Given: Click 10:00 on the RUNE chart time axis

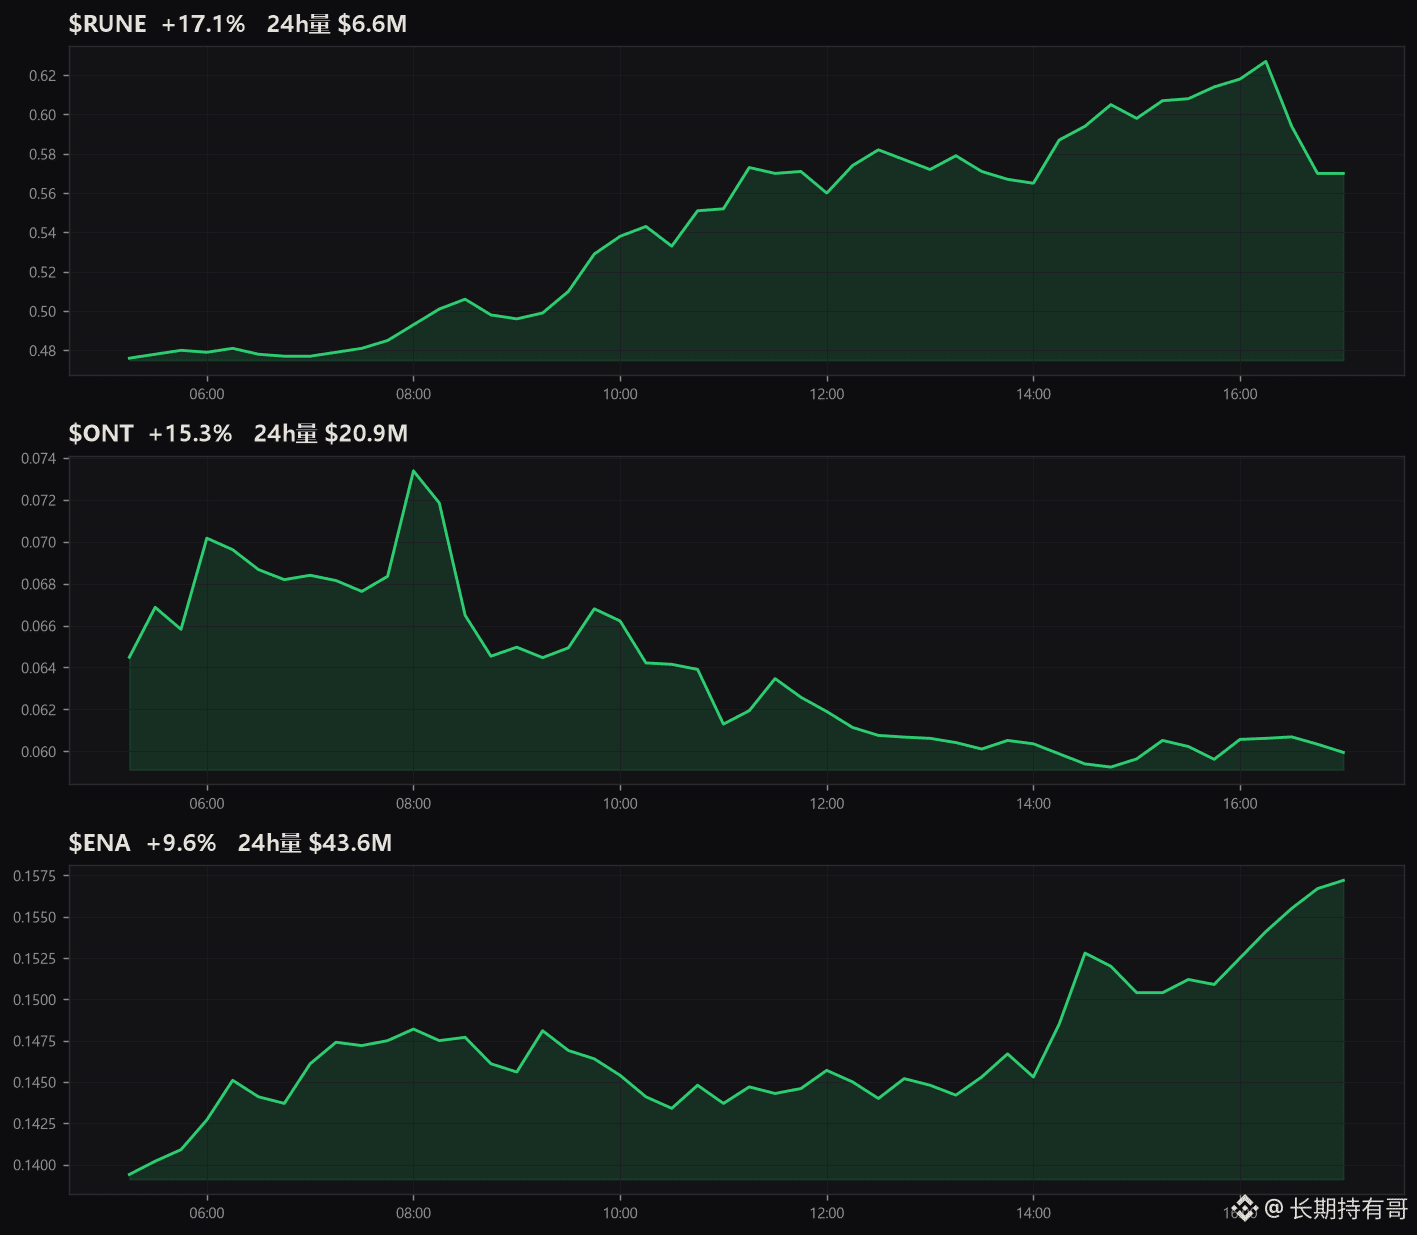Looking at the screenshot, I should coord(620,394).
